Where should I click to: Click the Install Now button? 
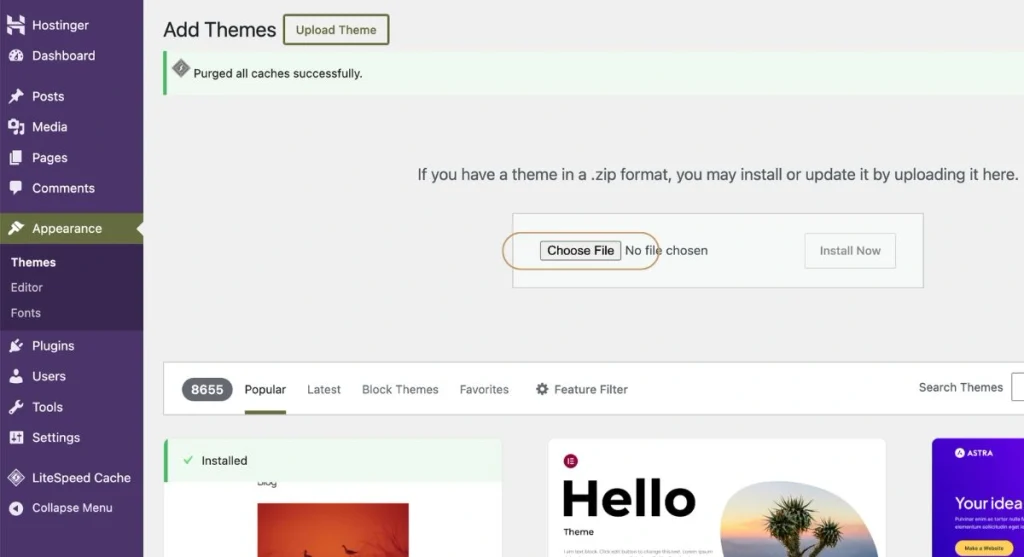click(850, 250)
